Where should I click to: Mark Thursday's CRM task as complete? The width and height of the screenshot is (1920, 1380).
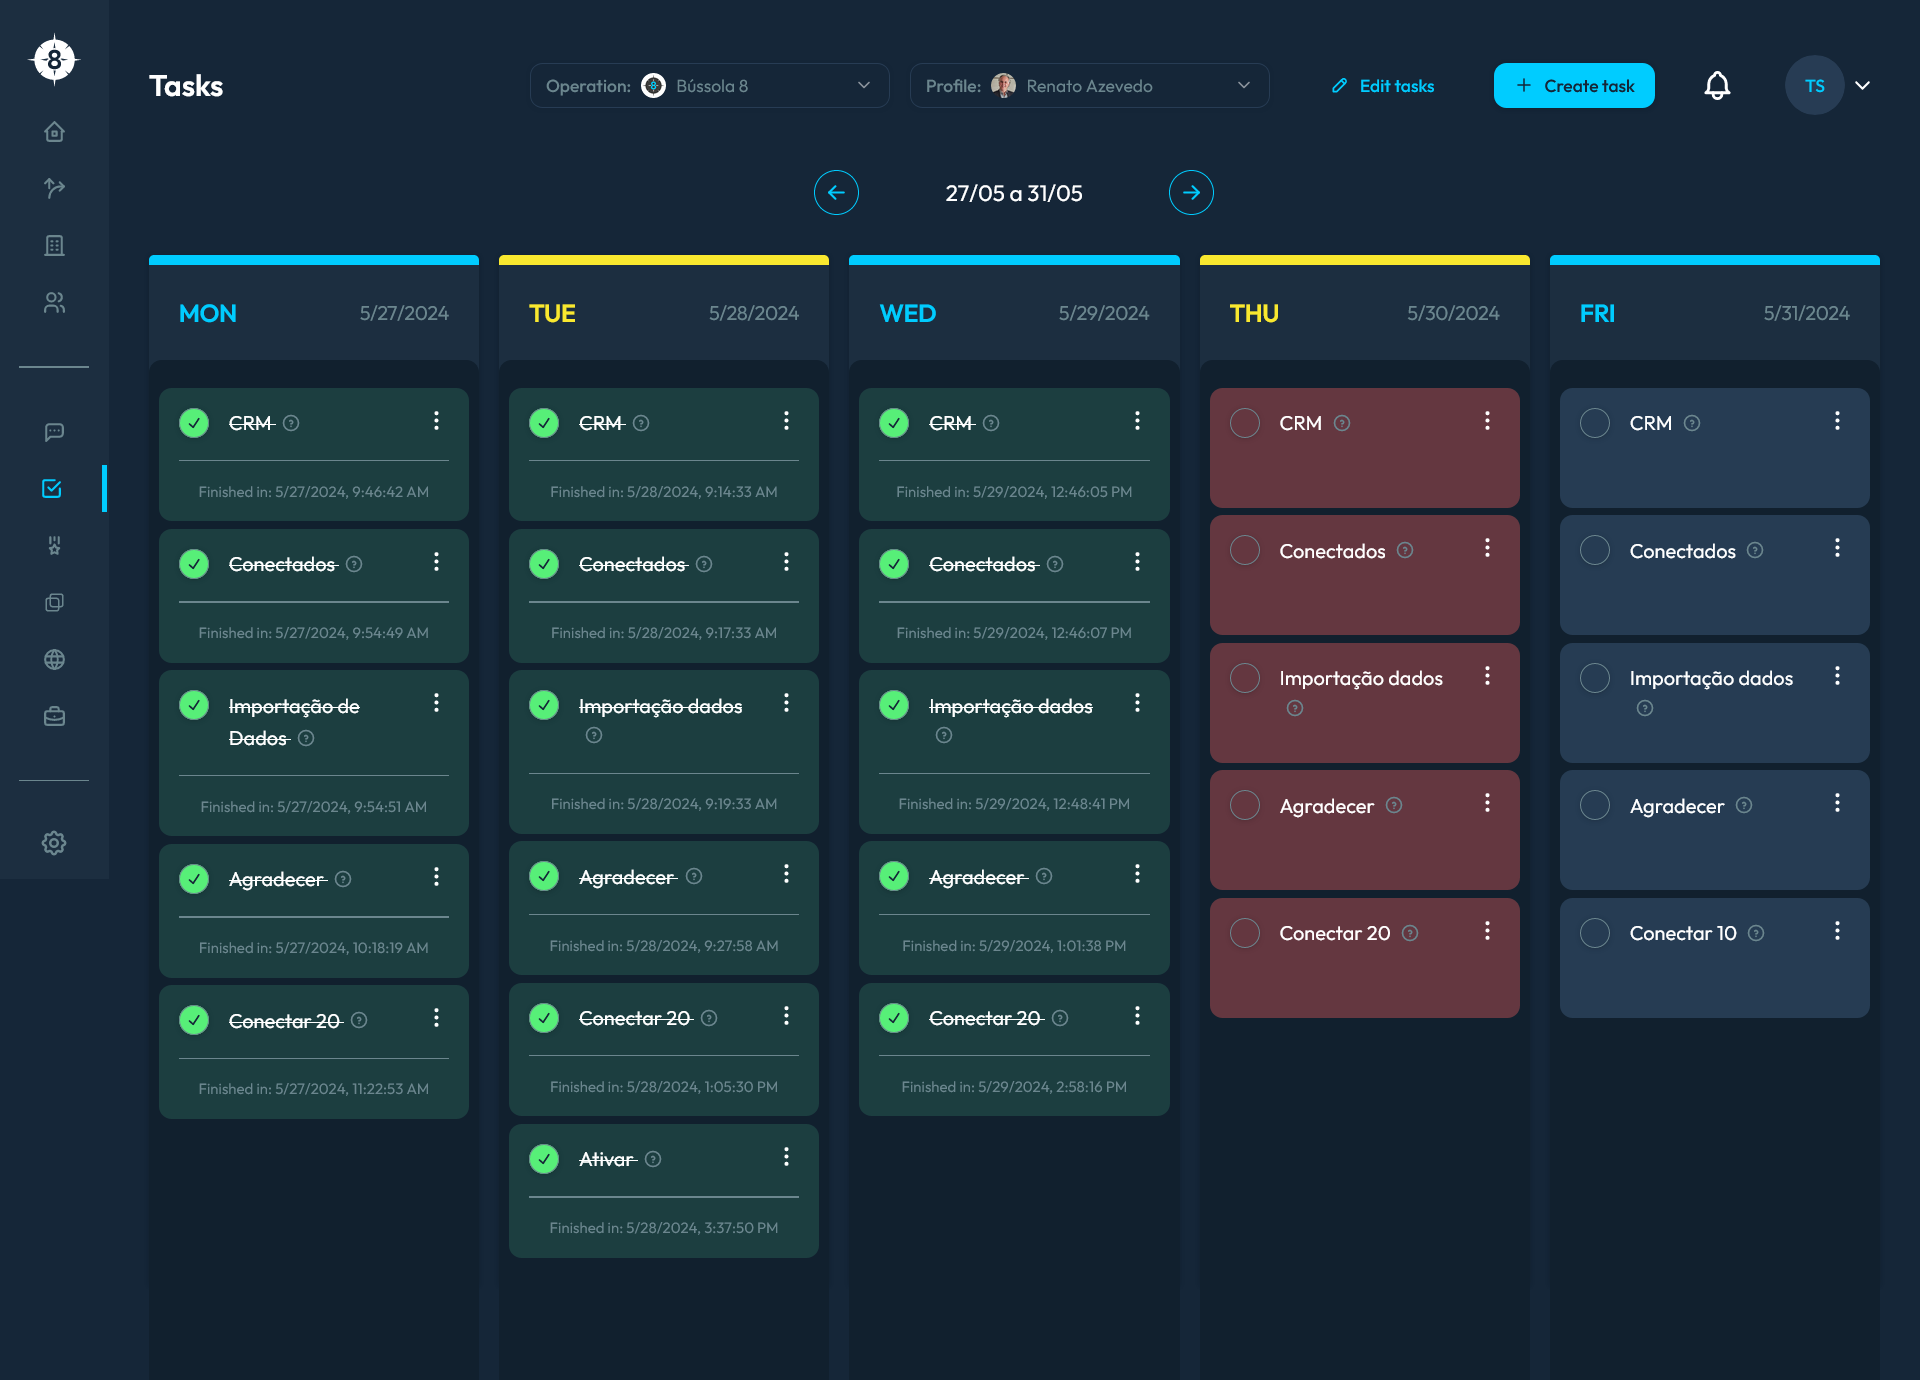pyautogui.click(x=1245, y=422)
